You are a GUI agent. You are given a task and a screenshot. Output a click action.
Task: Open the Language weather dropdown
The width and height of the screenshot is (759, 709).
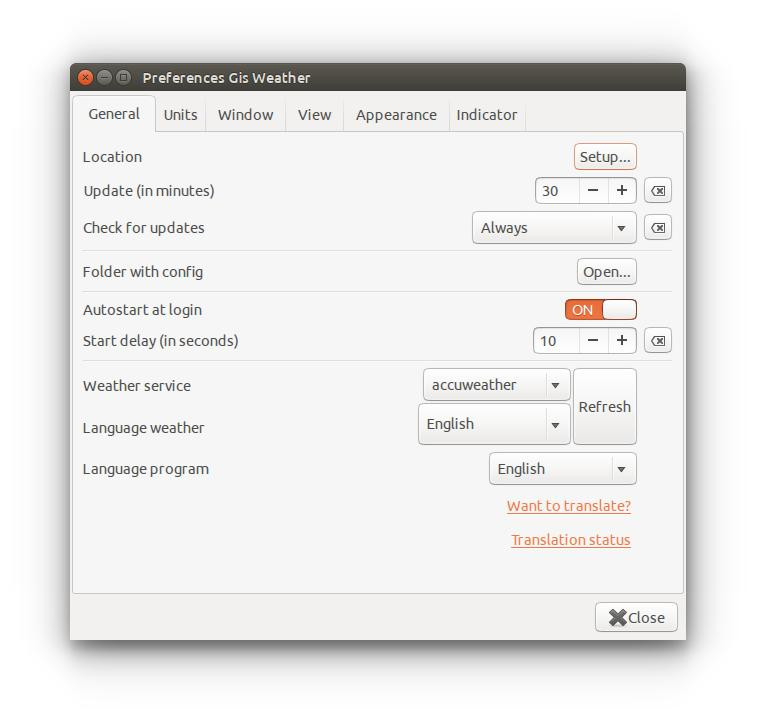494,424
